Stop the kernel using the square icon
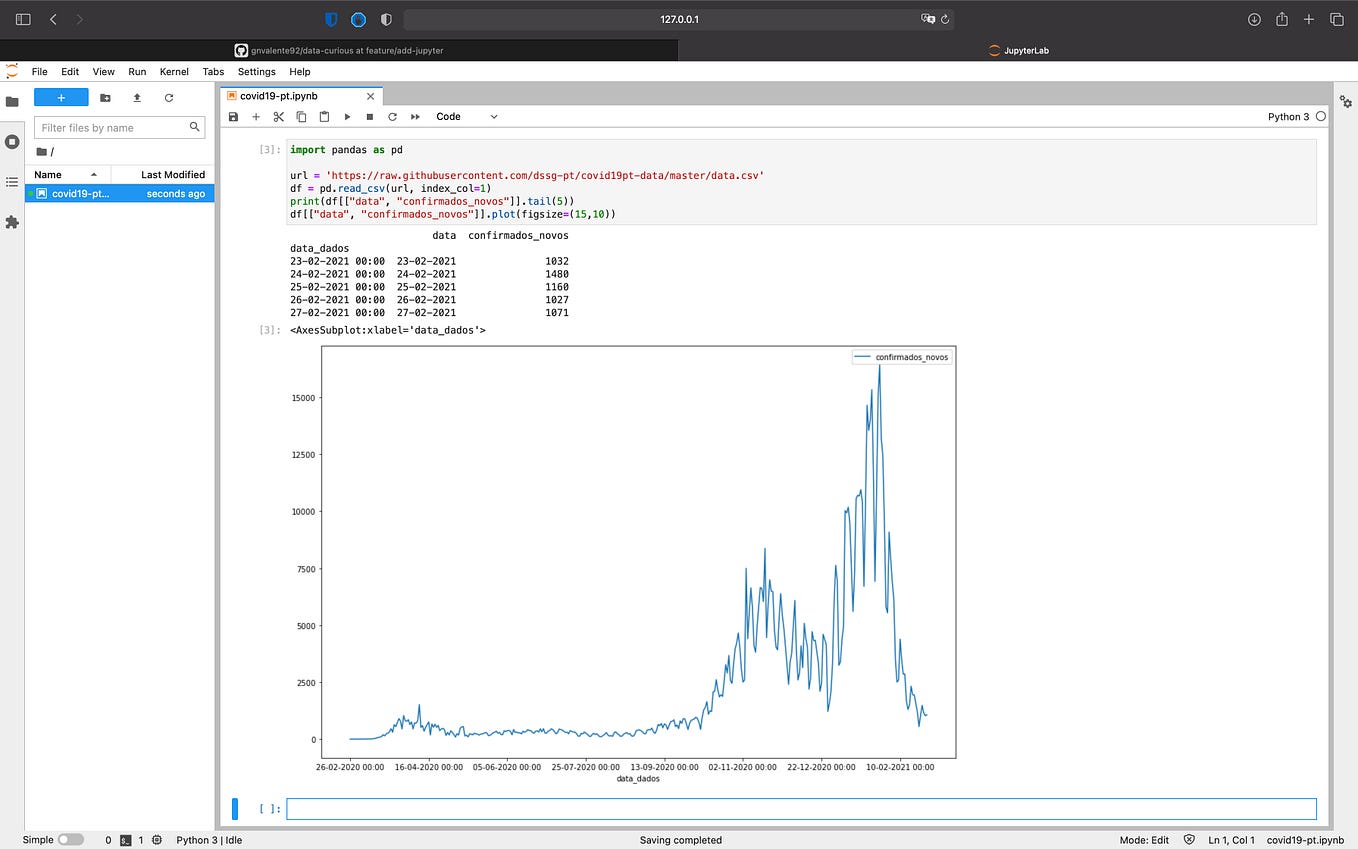The width and height of the screenshot is (1358, 849). click(369, 116)
